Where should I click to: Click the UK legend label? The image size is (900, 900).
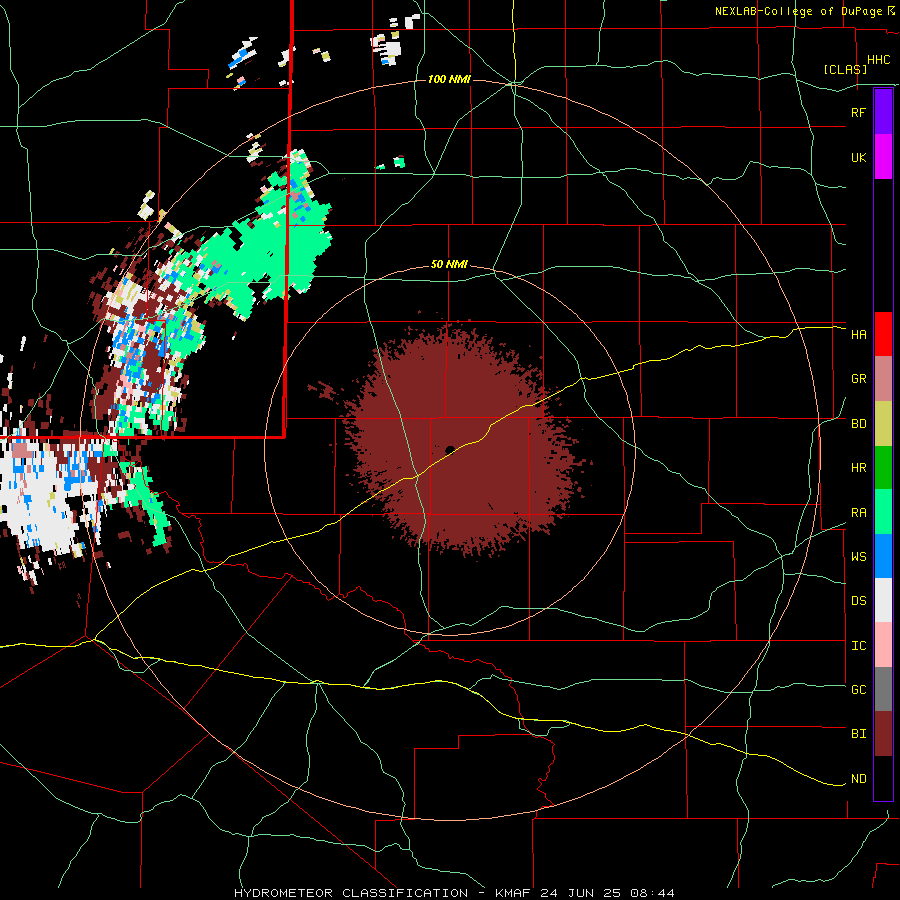[858, 157]
